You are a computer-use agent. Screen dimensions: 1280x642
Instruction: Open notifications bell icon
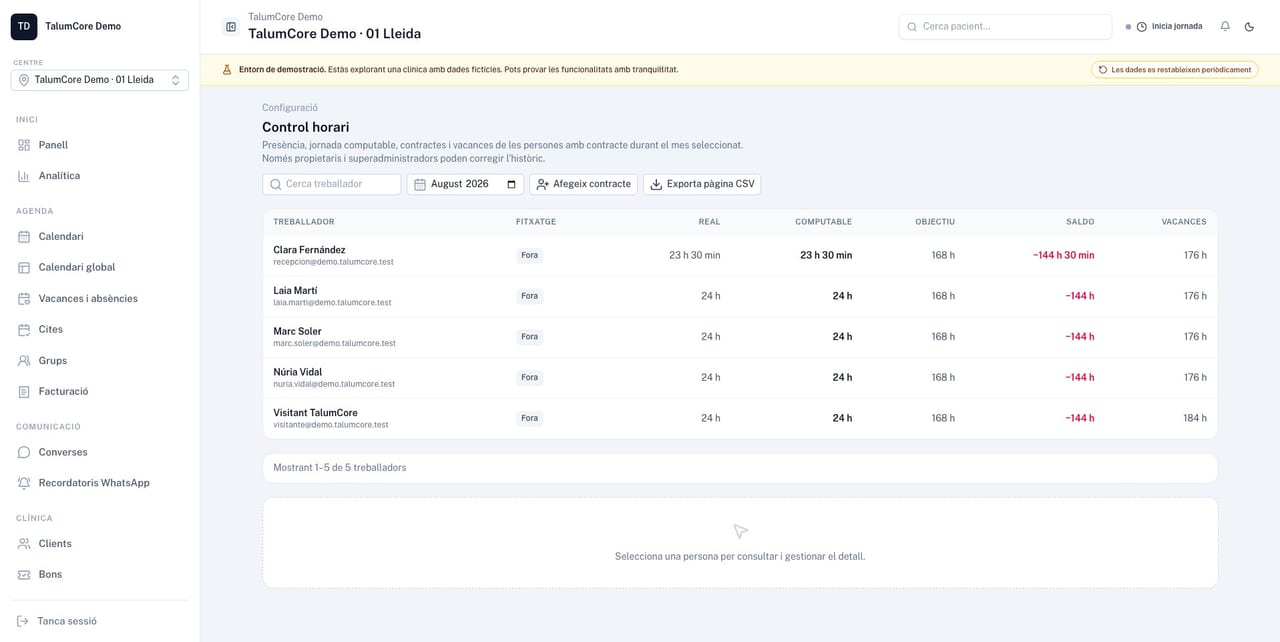(x=1225, y=27)
